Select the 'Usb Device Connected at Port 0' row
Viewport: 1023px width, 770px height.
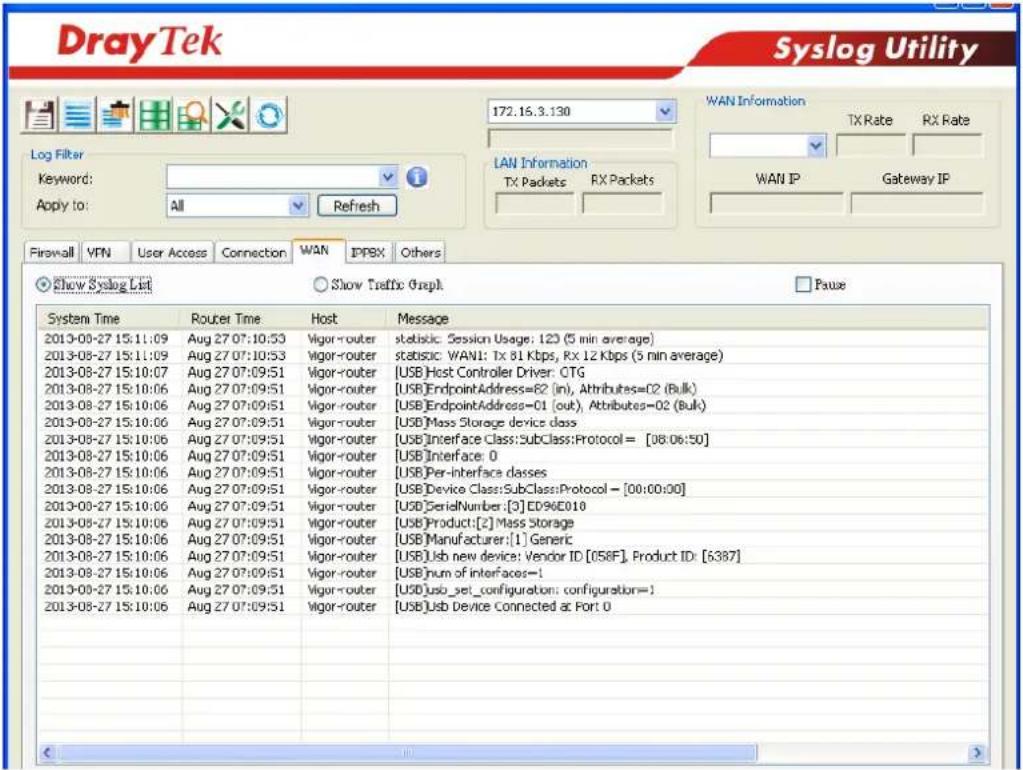pyautogui.click(x=513, y=607)
